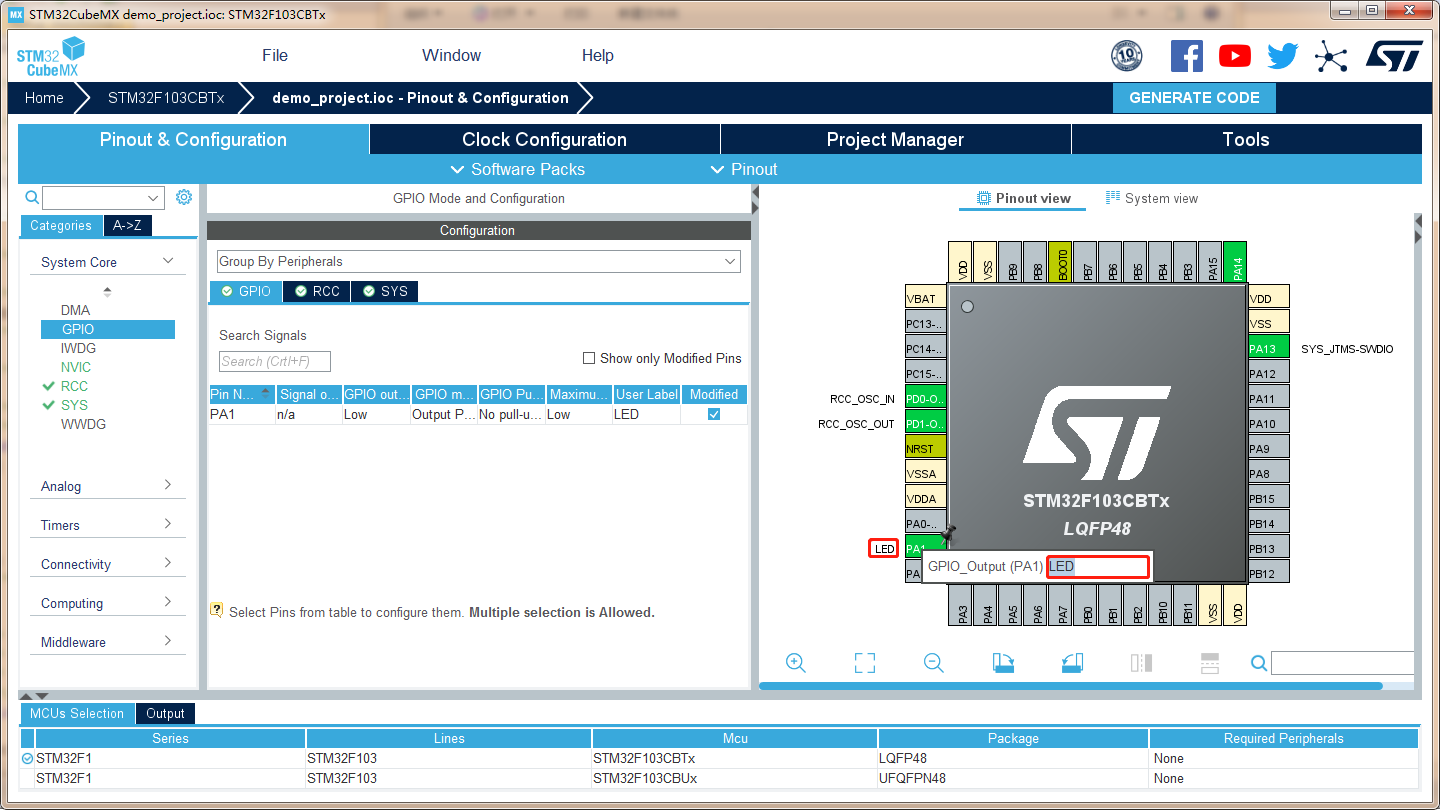Rotate chip view counterclockwise

pos(1072,663)
